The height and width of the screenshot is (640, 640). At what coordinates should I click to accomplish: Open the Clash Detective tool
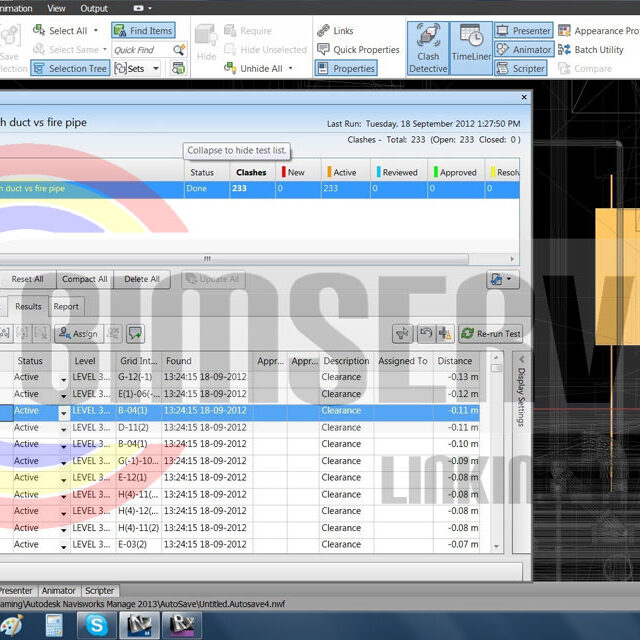pyautogui.click(x=427, y=48)
